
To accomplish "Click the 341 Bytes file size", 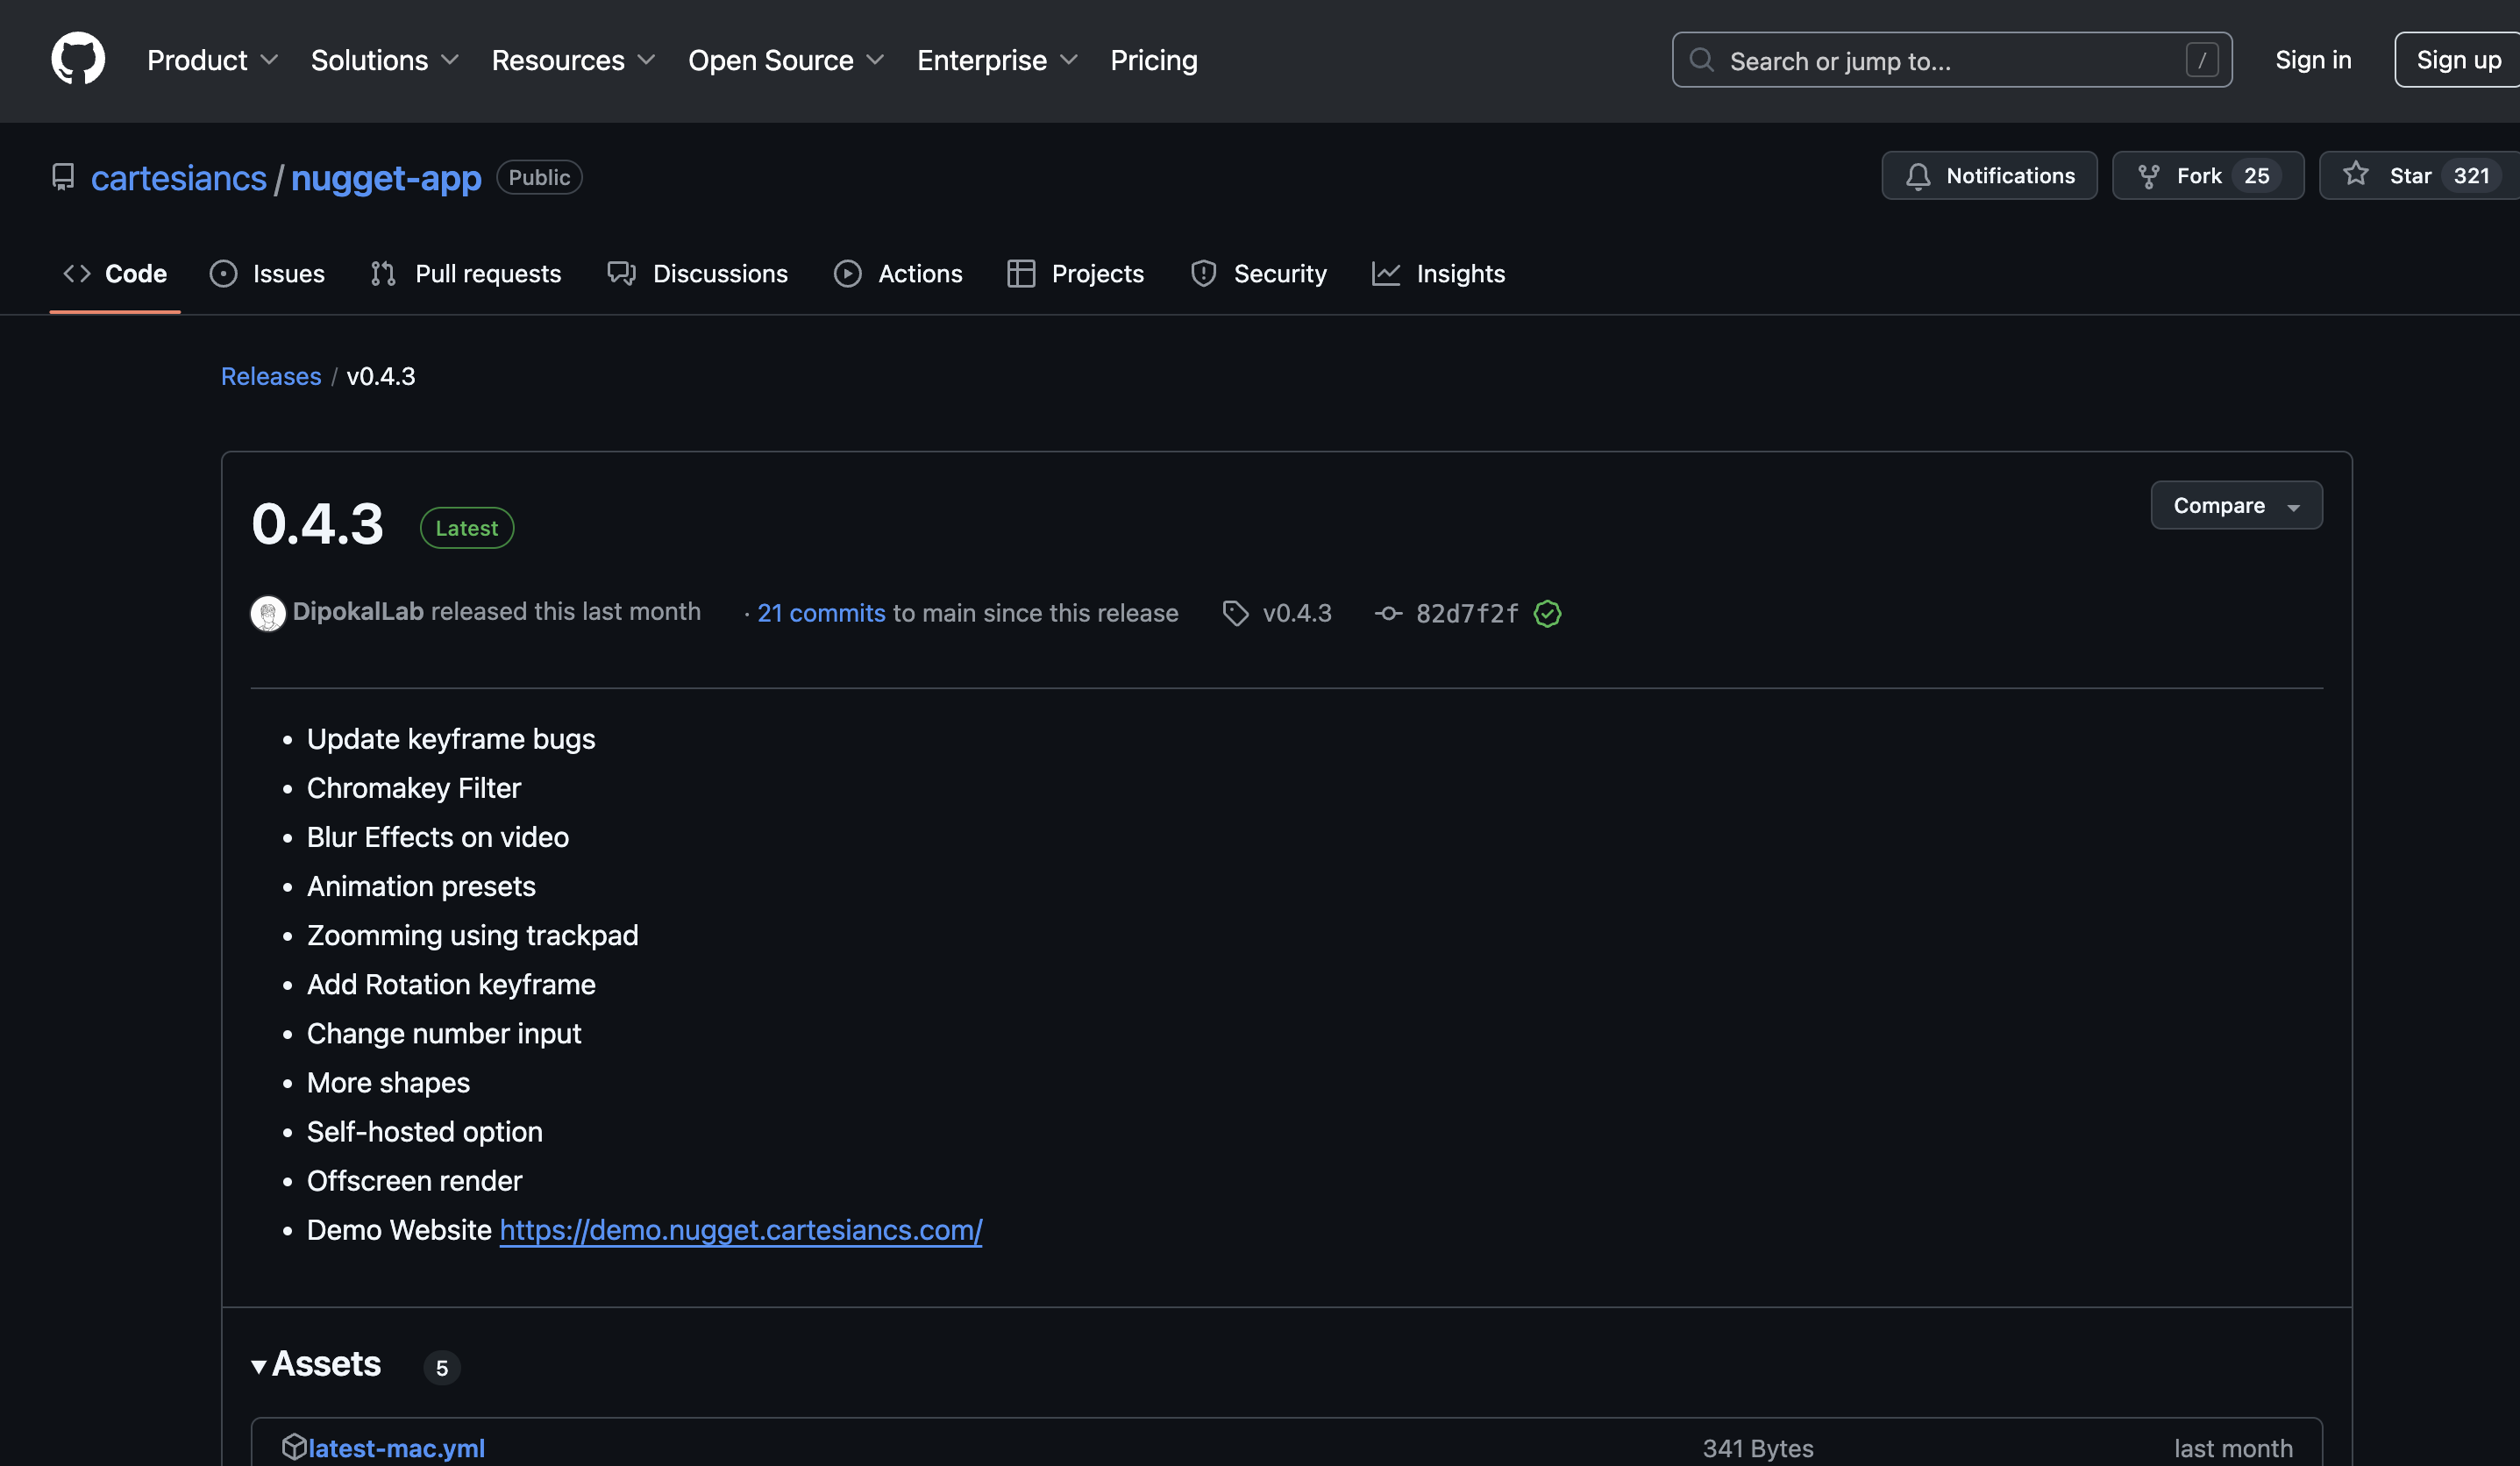I will pyautogui.click(x=1758, y=1448).
